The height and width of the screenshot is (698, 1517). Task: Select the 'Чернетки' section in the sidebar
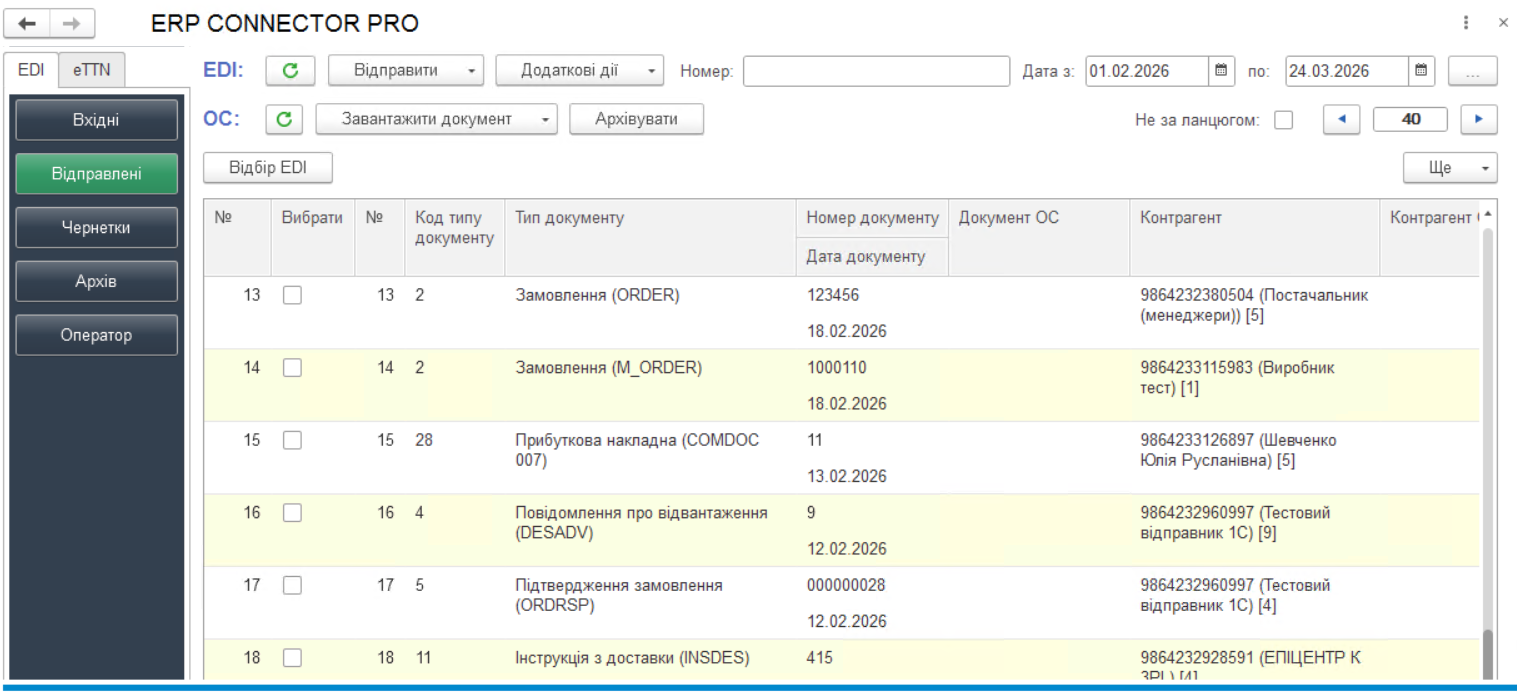click(x=96, y=227)
